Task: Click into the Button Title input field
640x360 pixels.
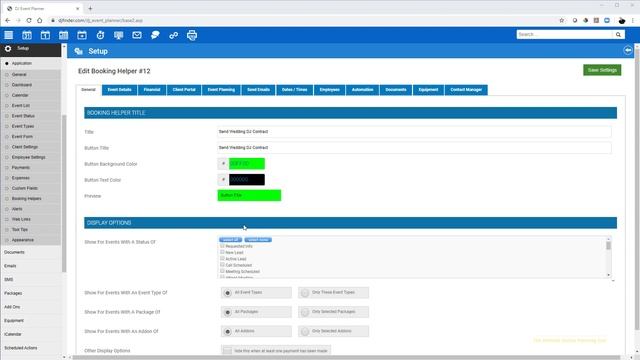Action: (414, 148)
